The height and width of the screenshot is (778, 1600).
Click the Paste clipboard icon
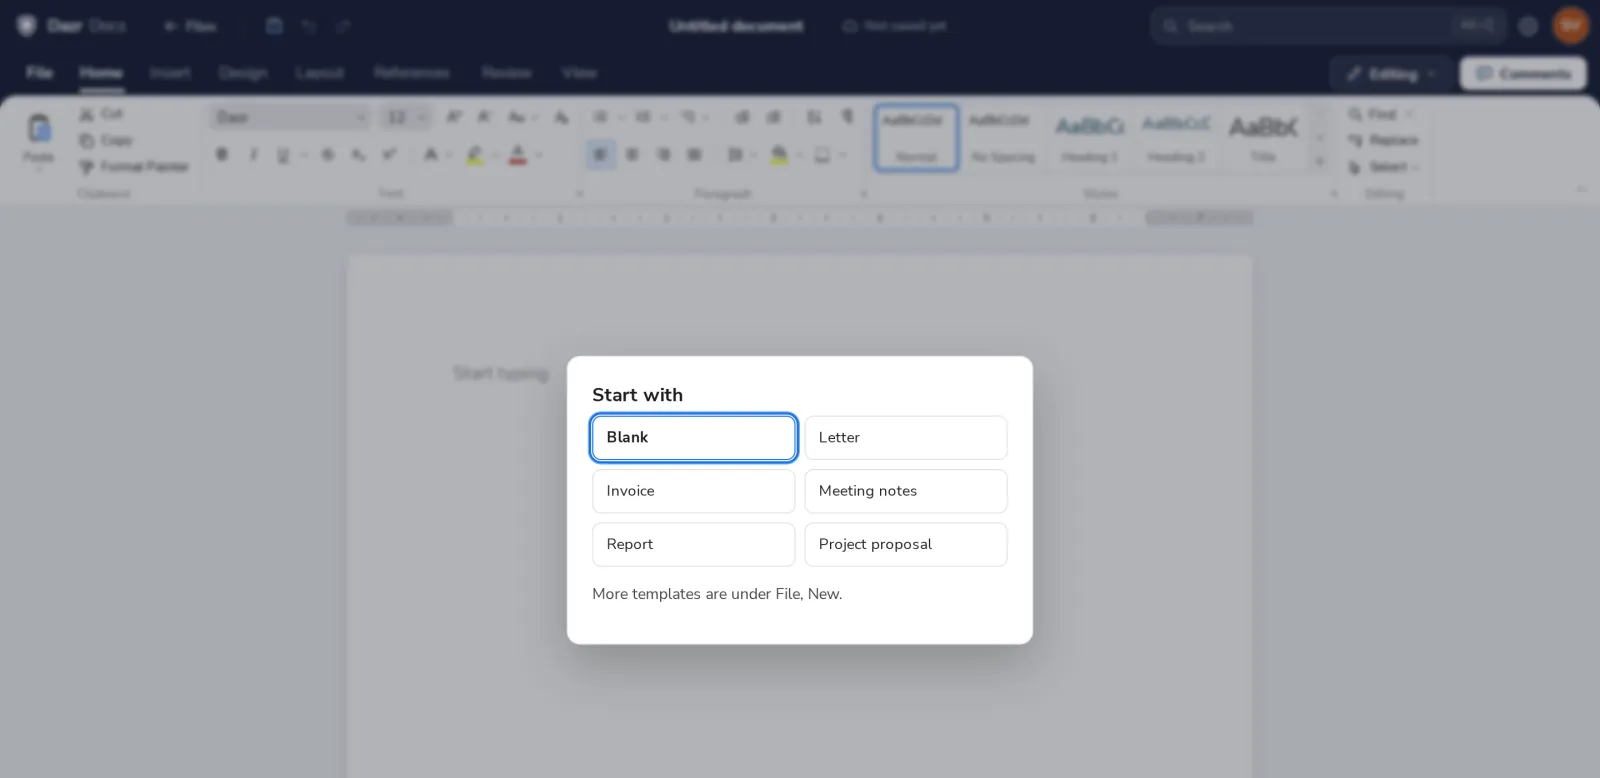pyautogui.click(x=39, y=128)
